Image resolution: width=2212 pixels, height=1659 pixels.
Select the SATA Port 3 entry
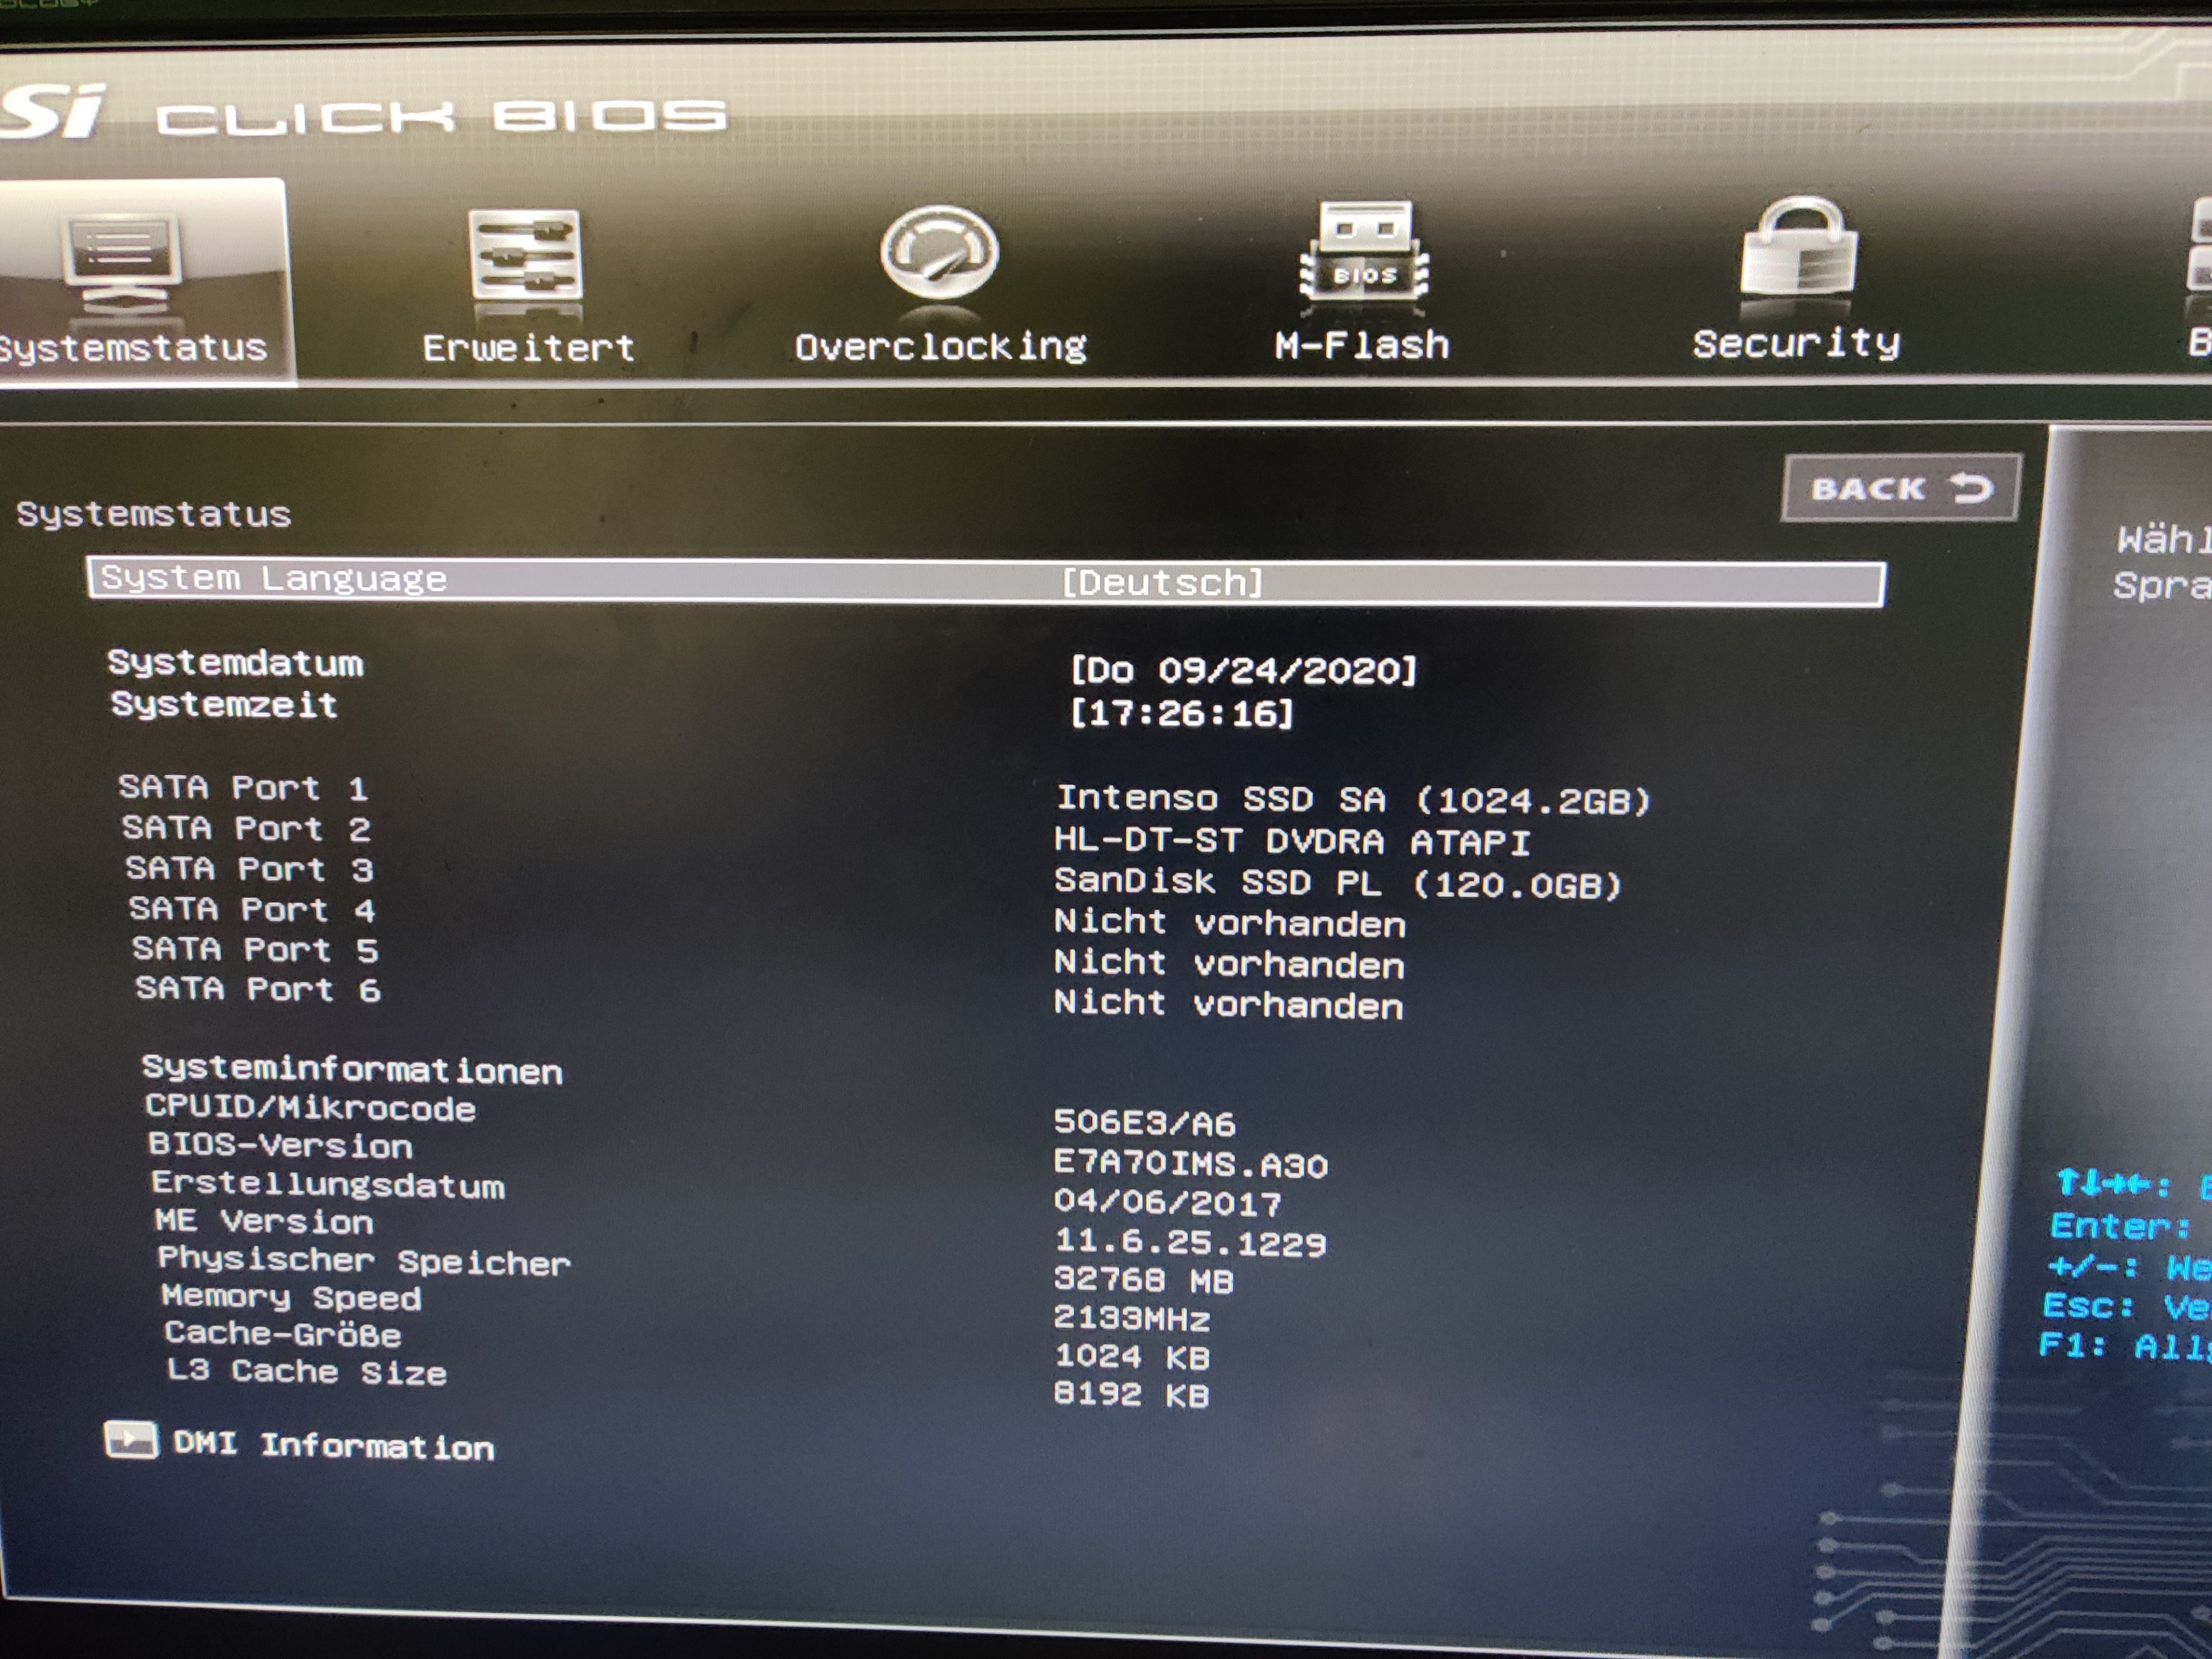tap(250, 869)
